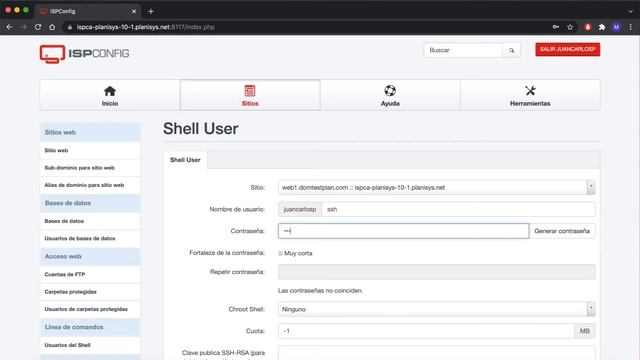
Task: Click the ISPConfig logo
Action: (x=84, y=54)
